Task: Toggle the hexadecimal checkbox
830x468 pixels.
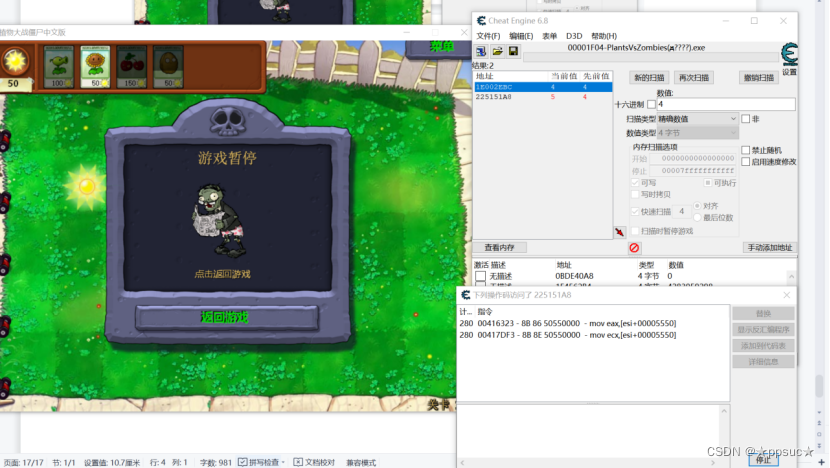Action: [x=651, y=104]
